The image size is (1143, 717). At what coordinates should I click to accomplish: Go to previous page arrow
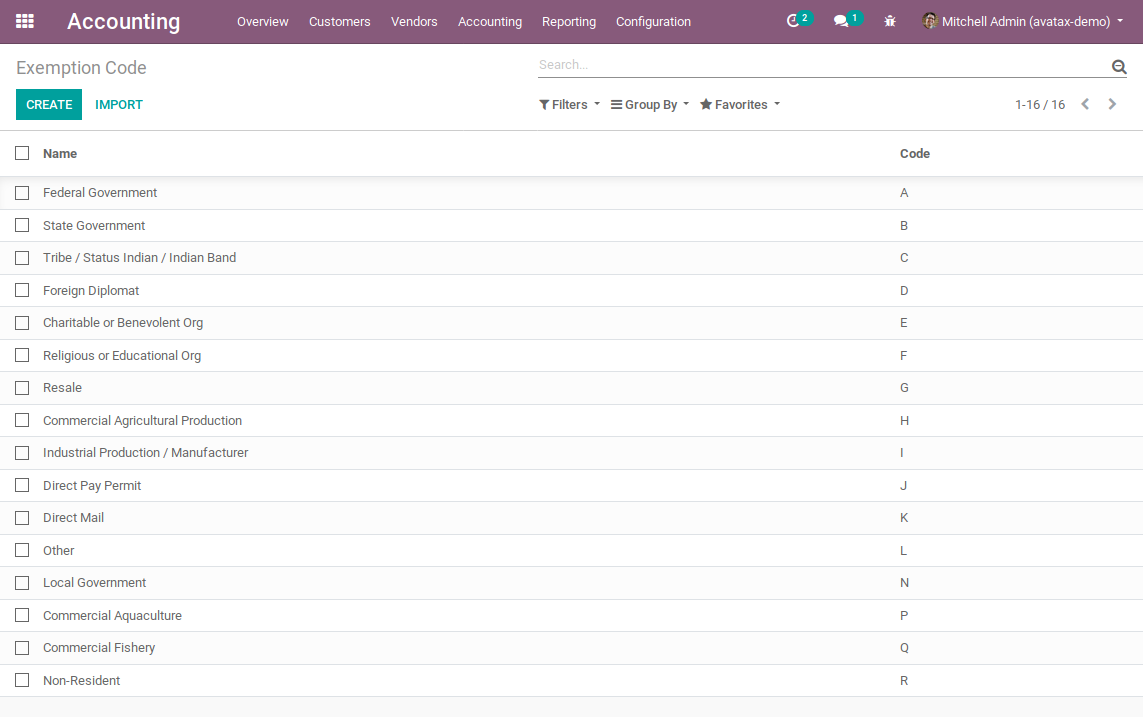coord(1085,104)
